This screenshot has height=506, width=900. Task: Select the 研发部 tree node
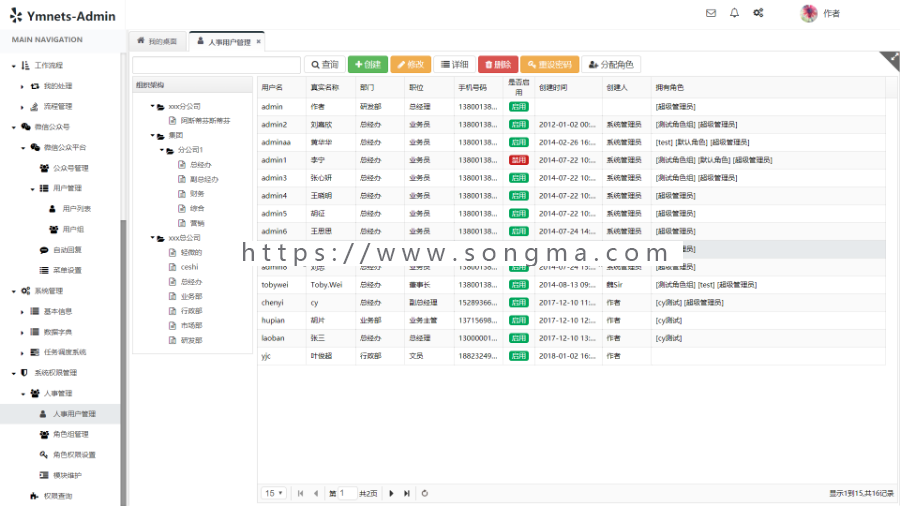click(192, 340)
